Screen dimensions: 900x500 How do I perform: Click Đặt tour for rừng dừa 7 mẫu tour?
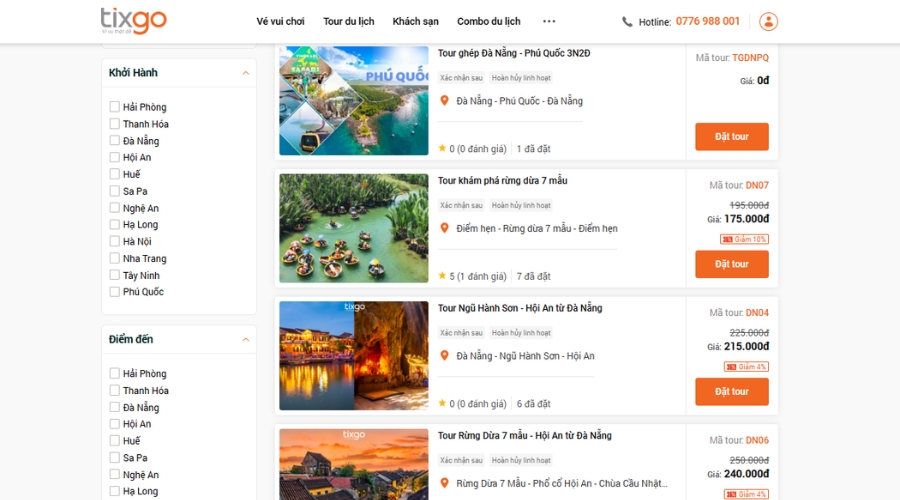pos(732,264)
